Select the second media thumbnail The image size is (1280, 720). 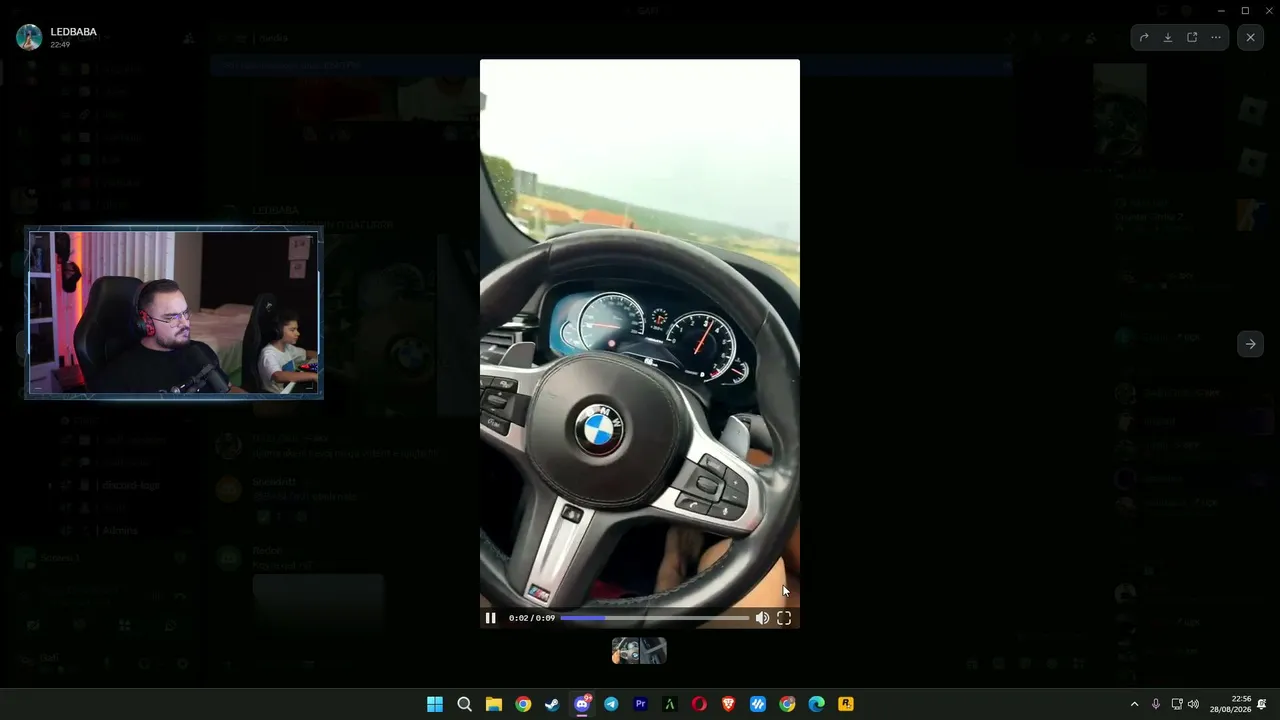click(653, 651)
